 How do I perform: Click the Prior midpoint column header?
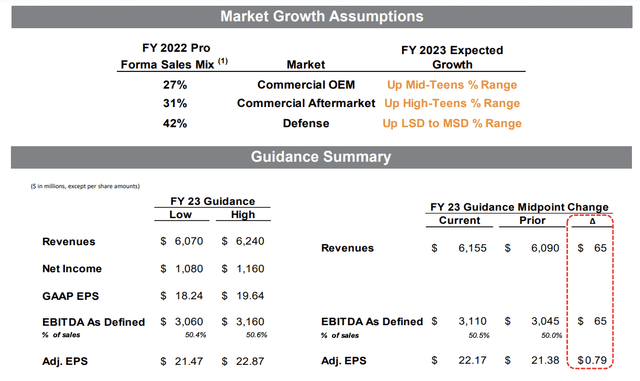pos(532,221)
